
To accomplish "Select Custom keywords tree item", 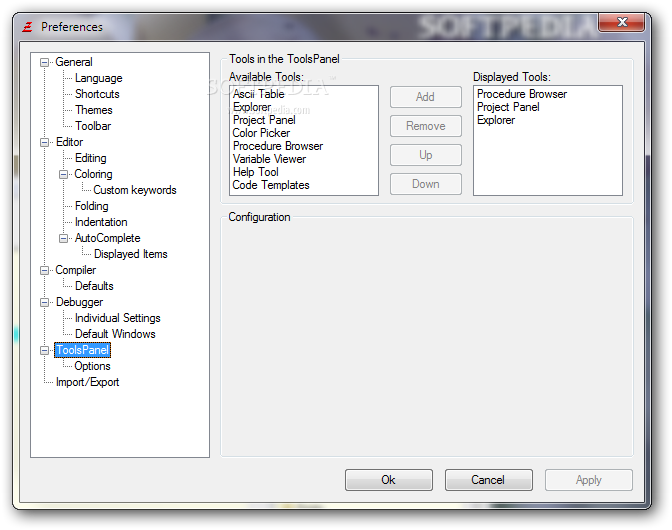I will [135, 190].
